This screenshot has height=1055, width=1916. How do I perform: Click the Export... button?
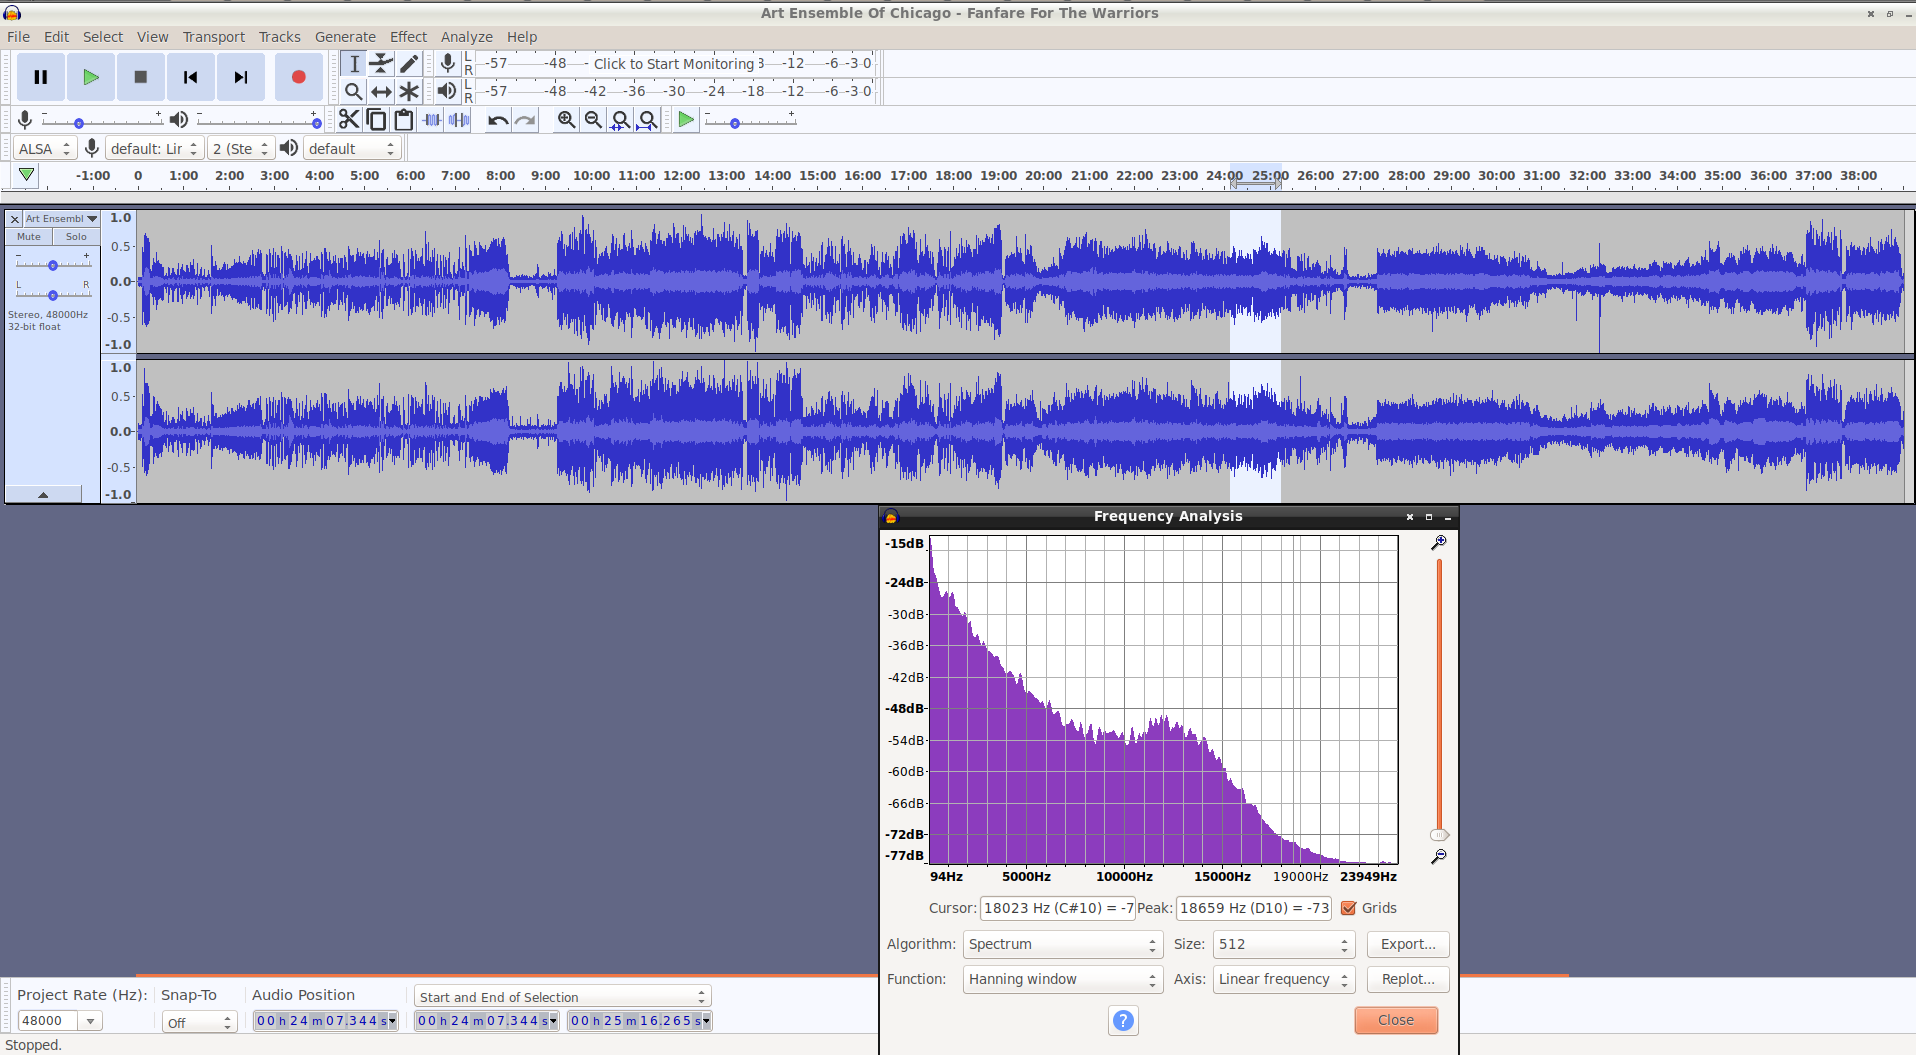(1408, 944)
